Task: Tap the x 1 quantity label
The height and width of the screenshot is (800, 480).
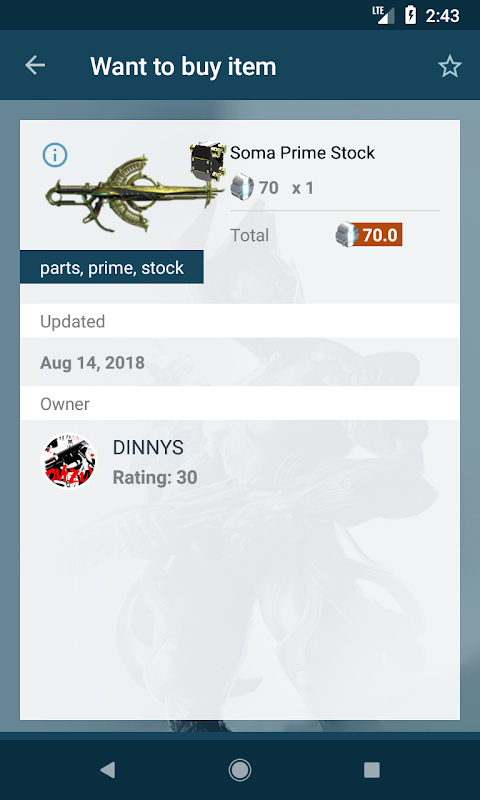Action: 303,188
